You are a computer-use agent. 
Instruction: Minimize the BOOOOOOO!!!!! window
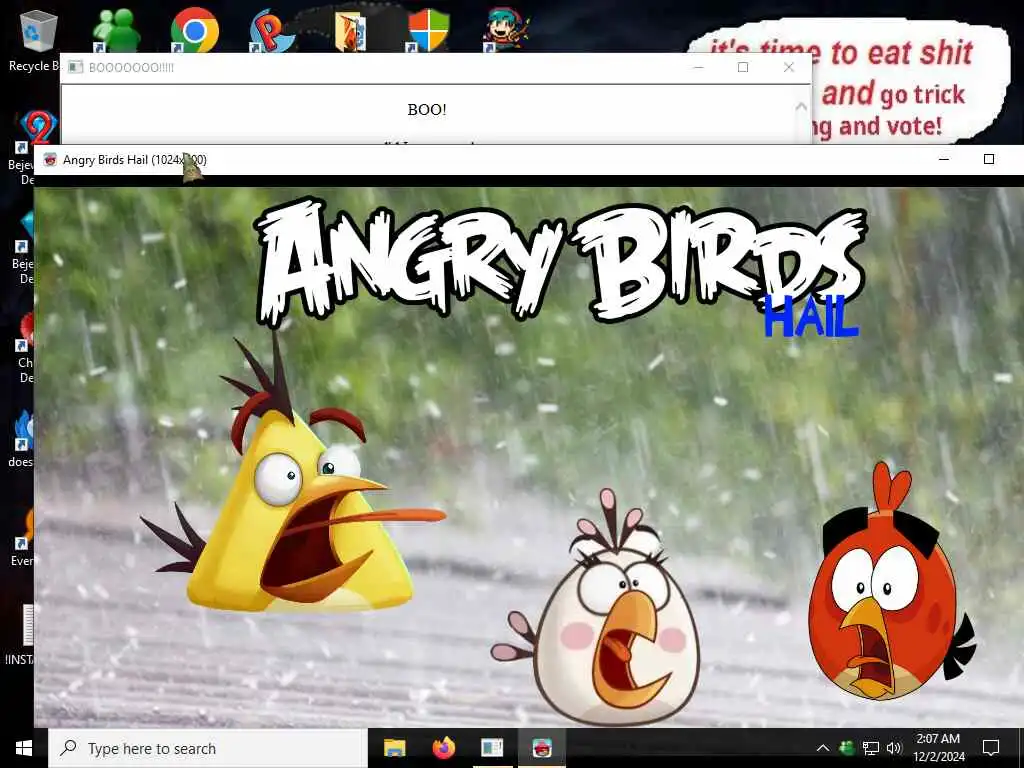pos(699,67)
